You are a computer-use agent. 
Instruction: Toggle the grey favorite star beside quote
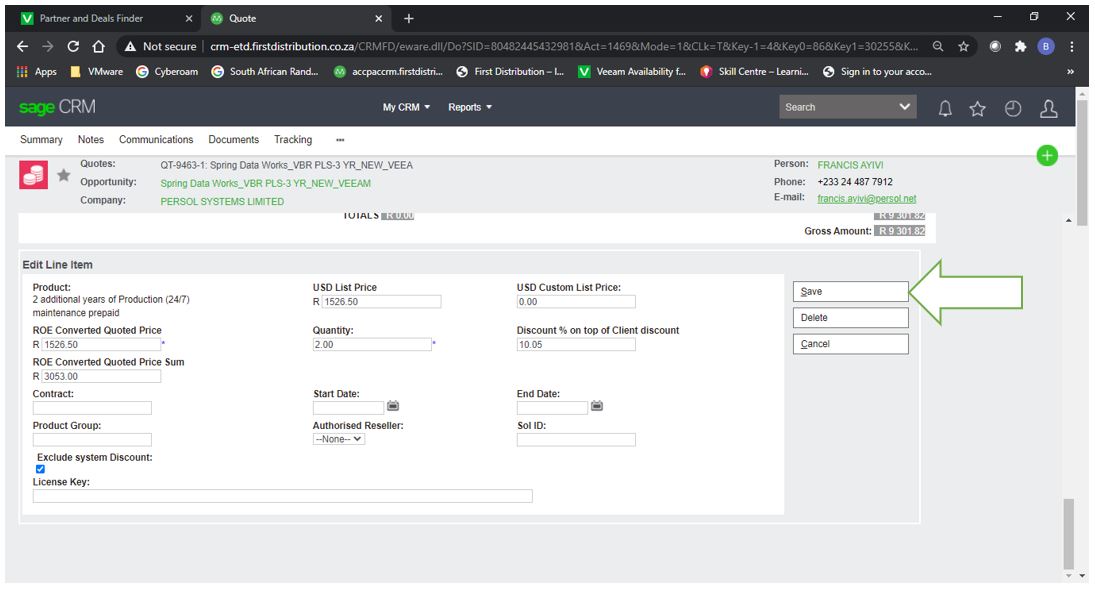click(x=64, y=175)
